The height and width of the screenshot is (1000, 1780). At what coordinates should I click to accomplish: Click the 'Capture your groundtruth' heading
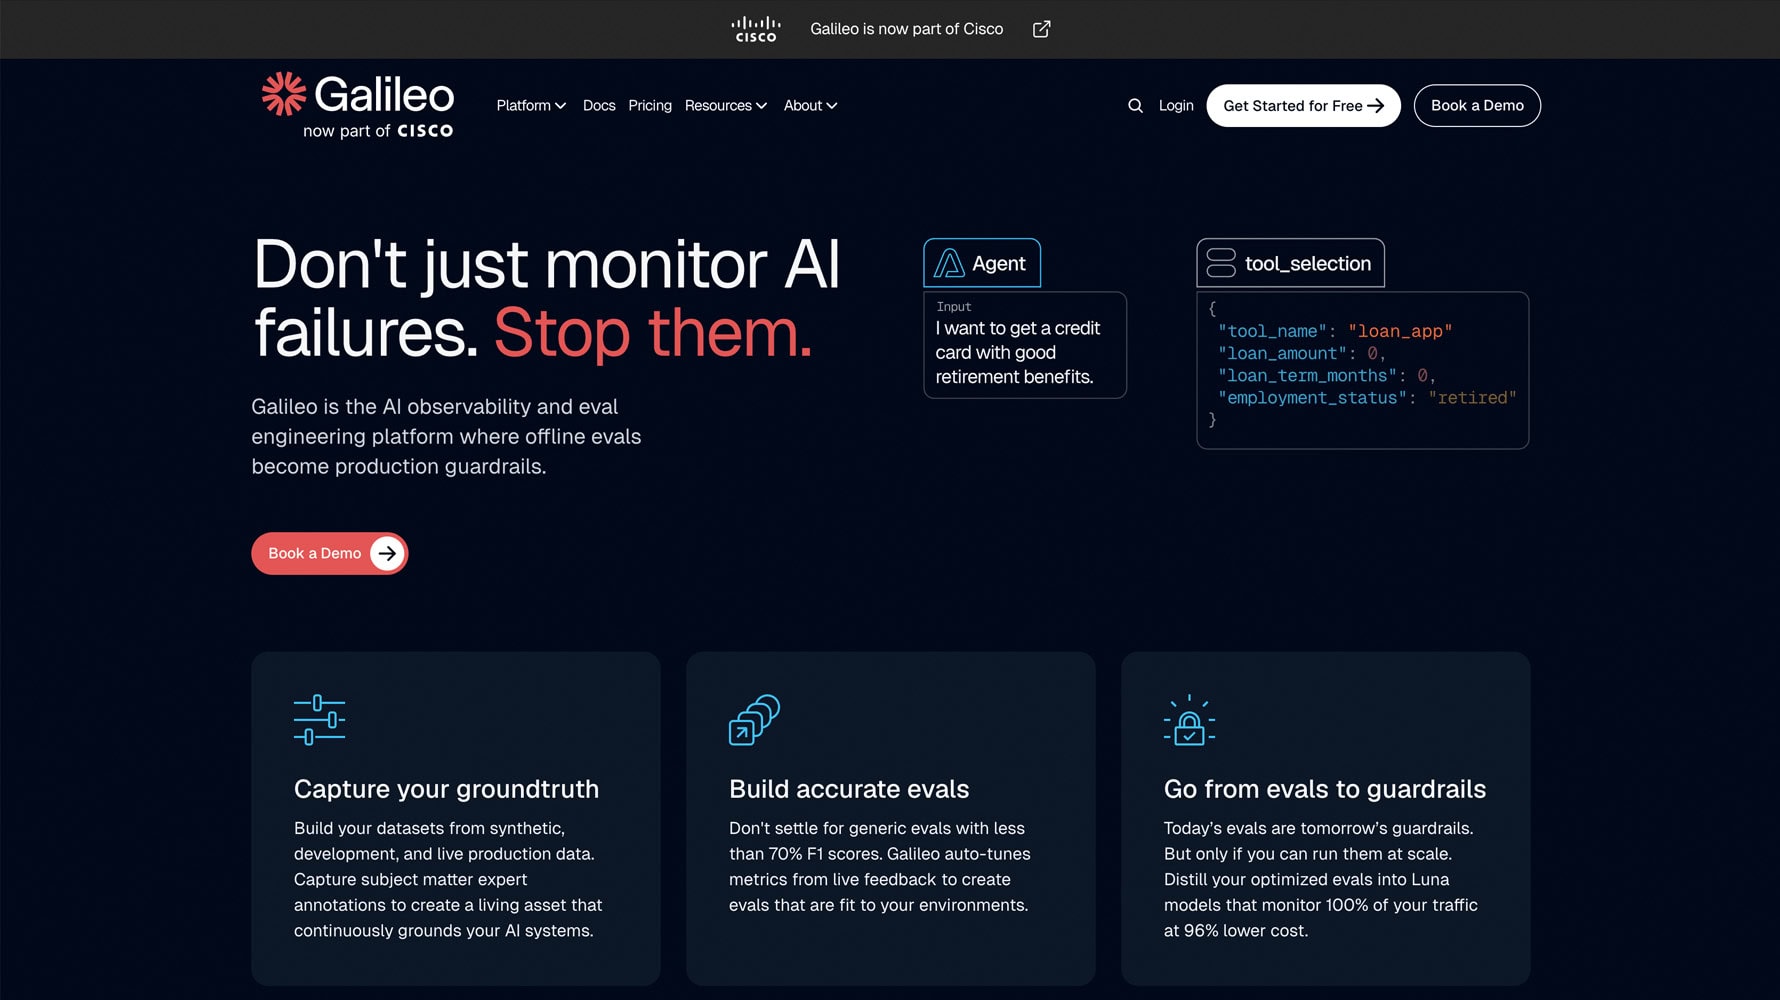click(446, 789)
